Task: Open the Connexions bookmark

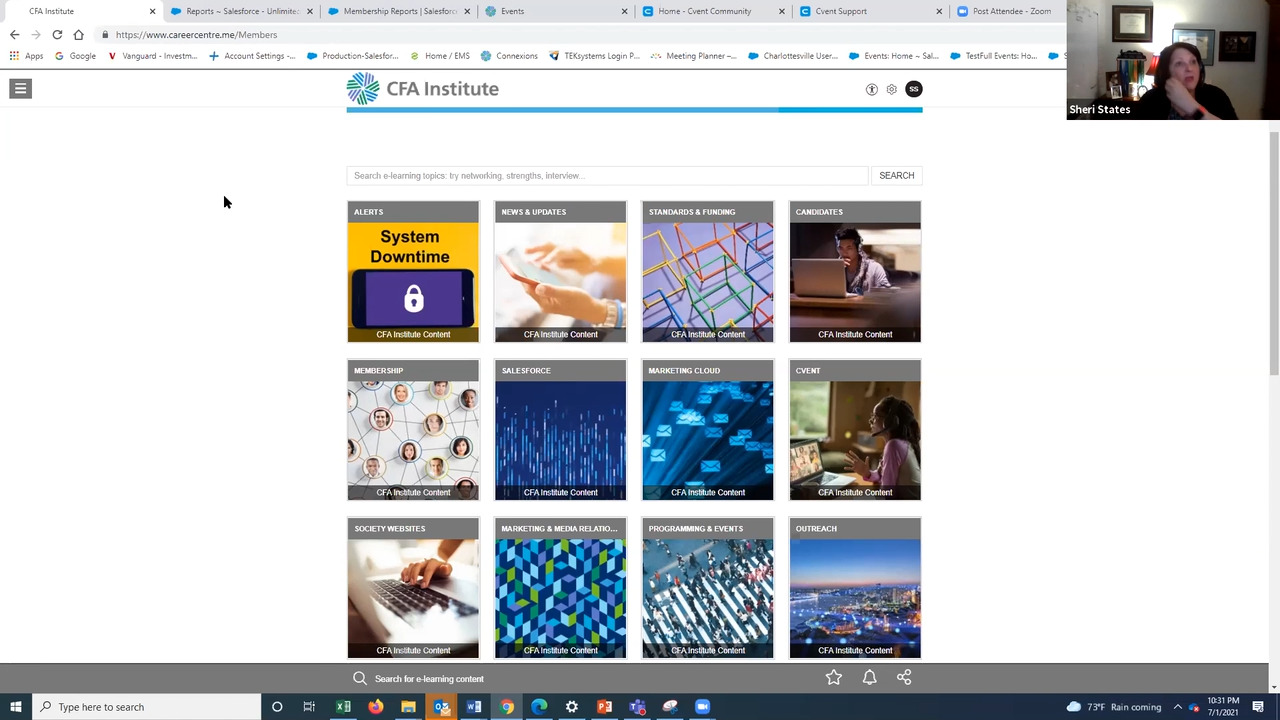Action: coord(509,56)
